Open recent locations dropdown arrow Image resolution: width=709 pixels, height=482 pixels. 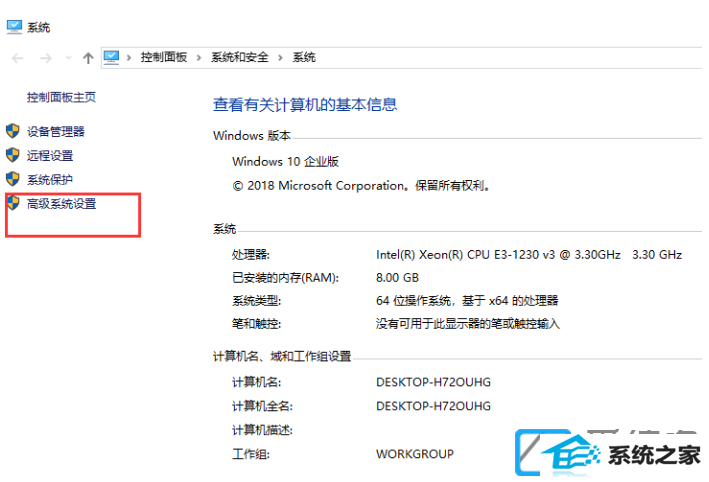pos(68,58)
